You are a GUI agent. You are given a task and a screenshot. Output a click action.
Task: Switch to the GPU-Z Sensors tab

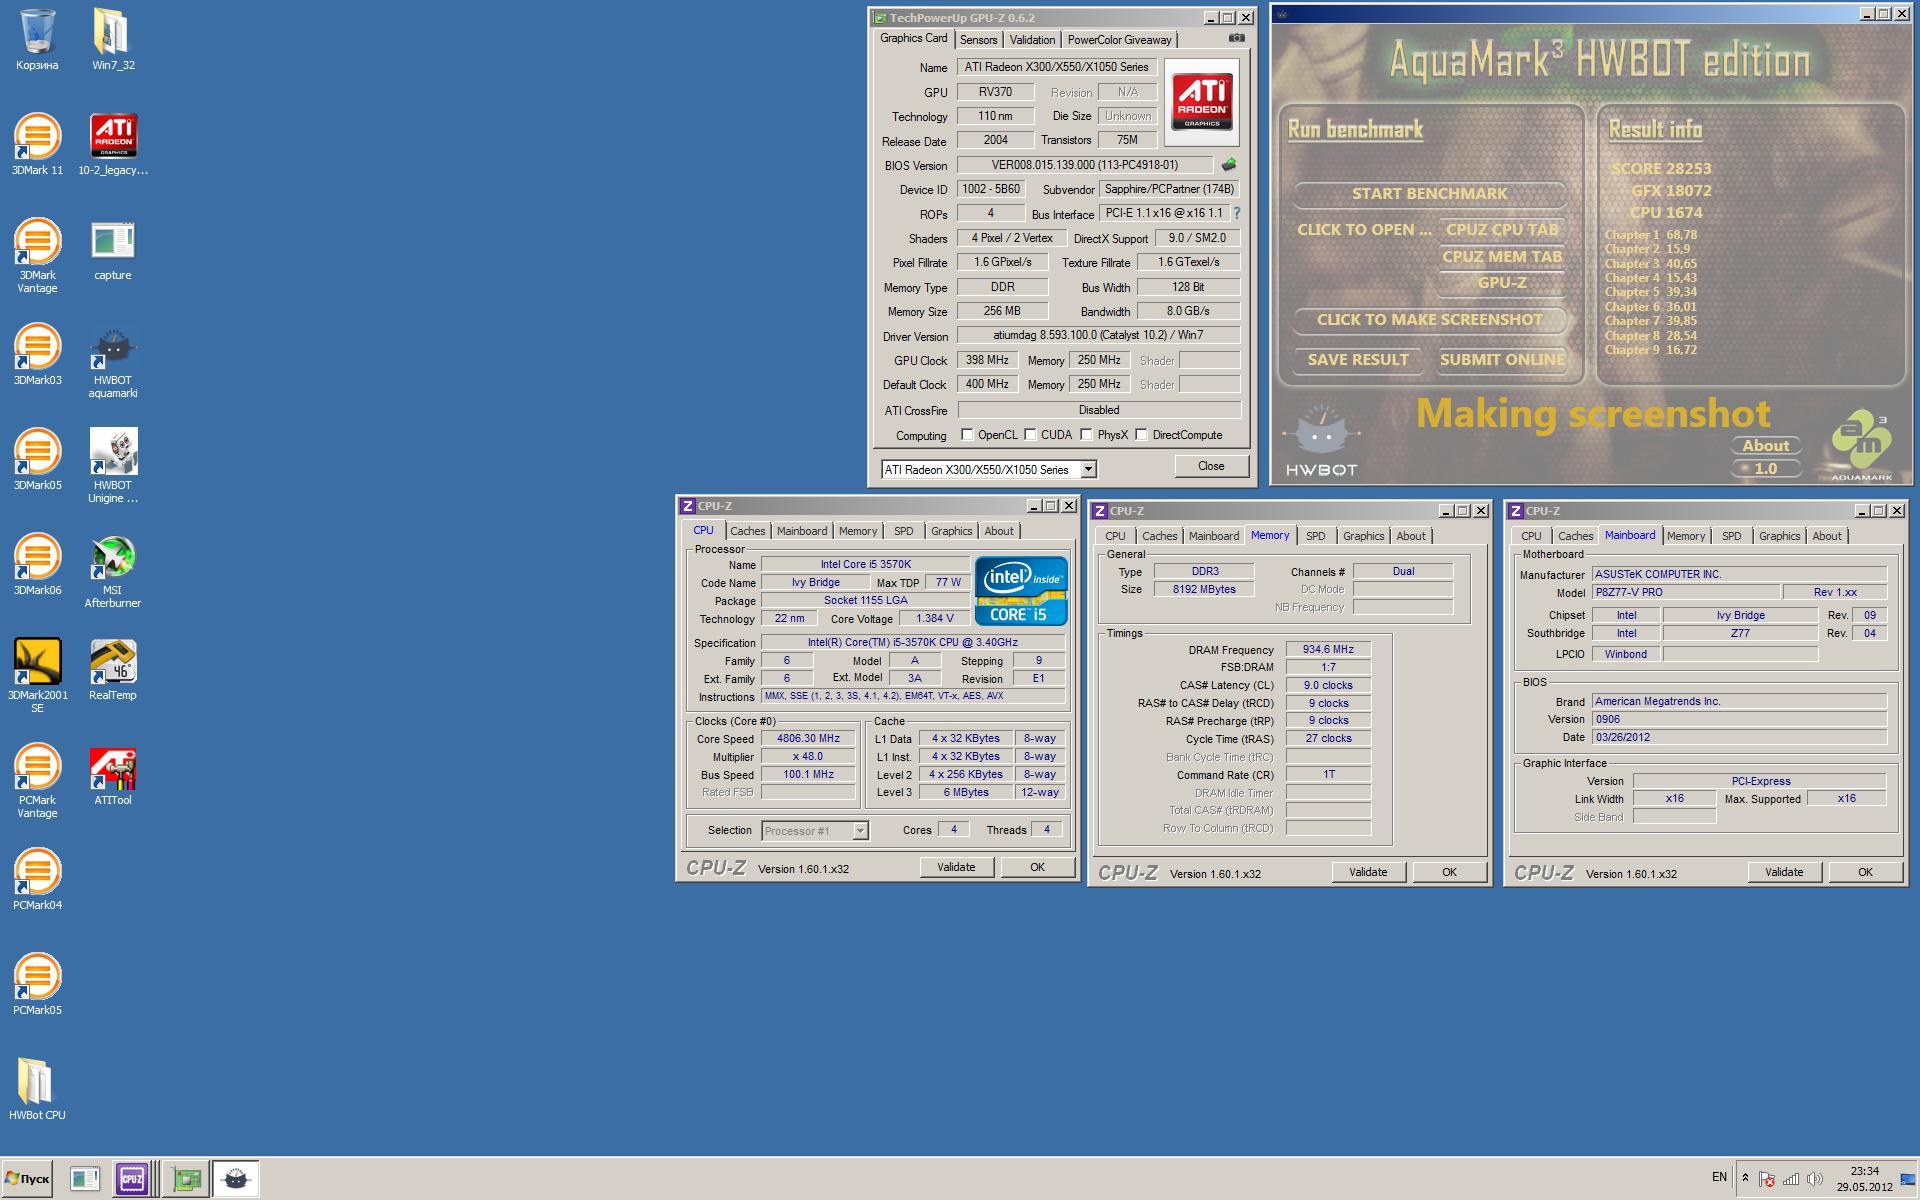(978, 40)
